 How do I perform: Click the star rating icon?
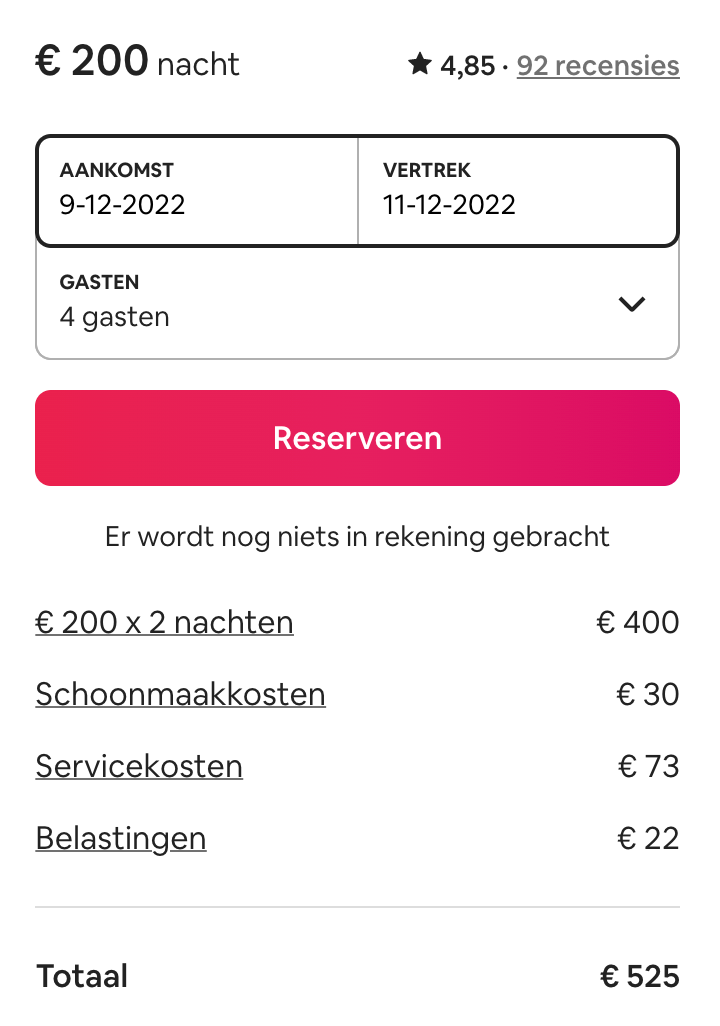coord(420,65)
